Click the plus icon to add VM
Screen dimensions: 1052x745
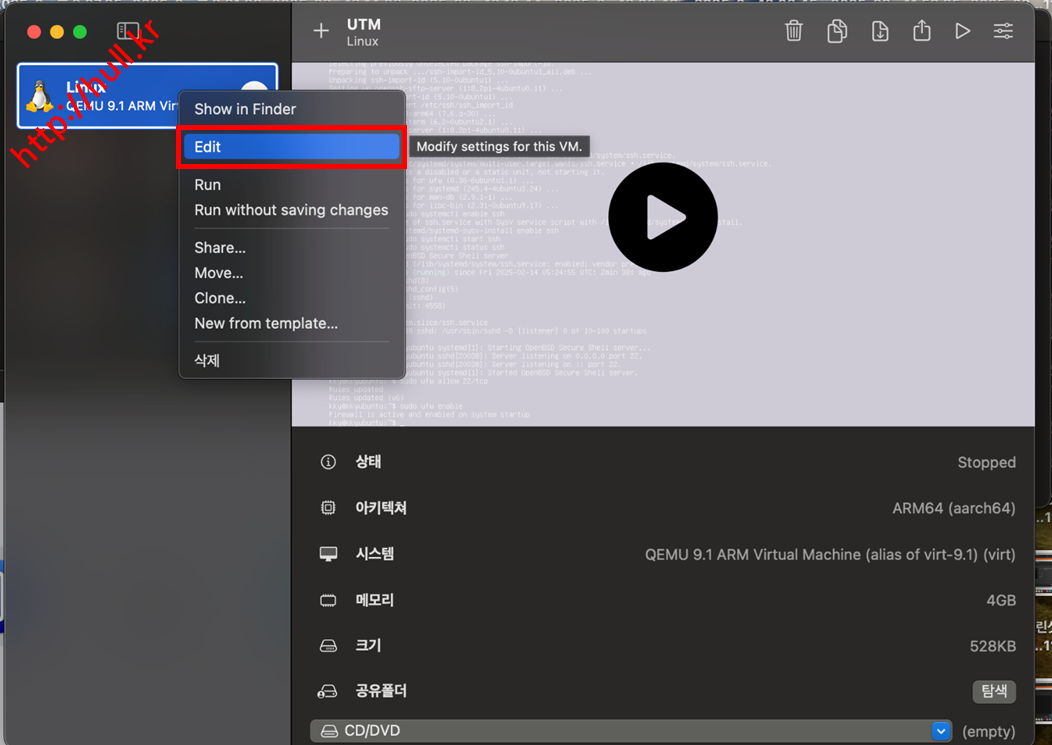321,31
